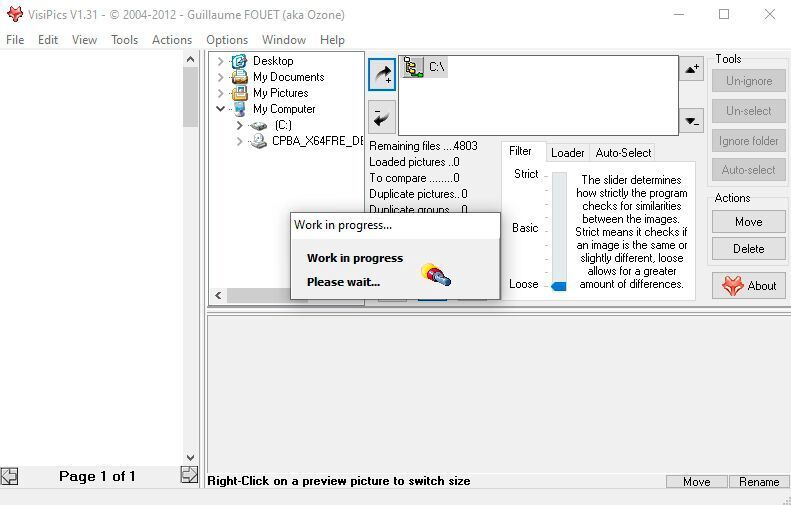This screenshot has width=791, height=505.
Task: Click the CPBA_X64FRE disc drive icon
Action: 258,141
